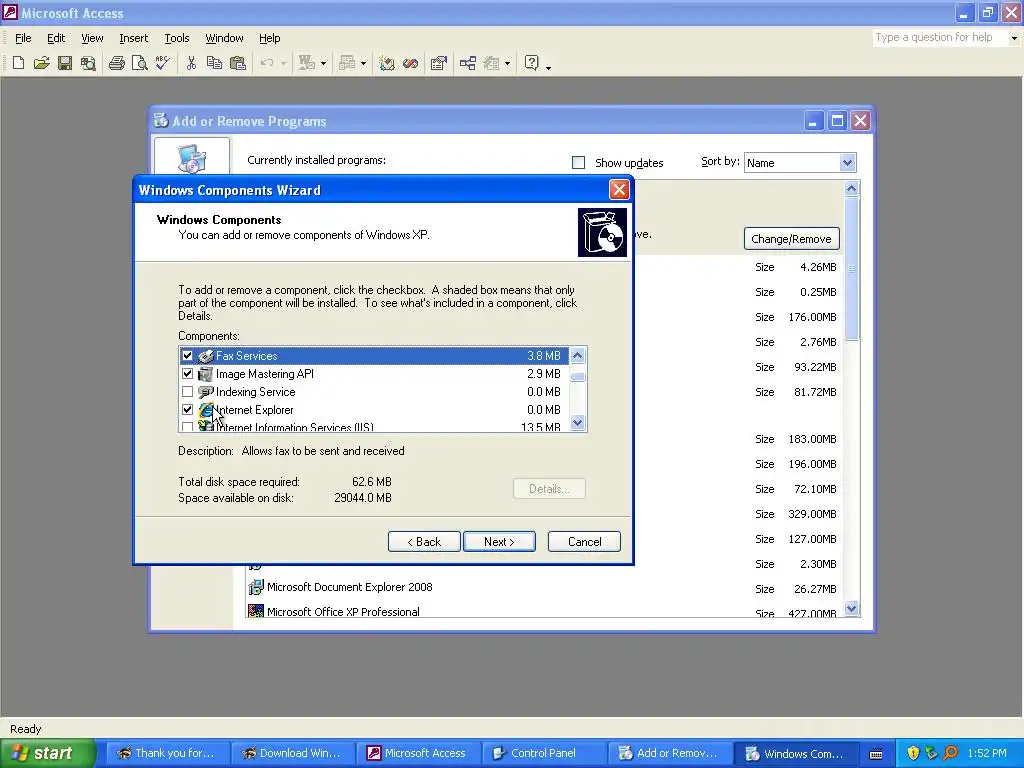Screen dimensions: 1024x768
Task: Click the Print icon in the toolbar
Action: pyautogui.click(x=117, y=63)
